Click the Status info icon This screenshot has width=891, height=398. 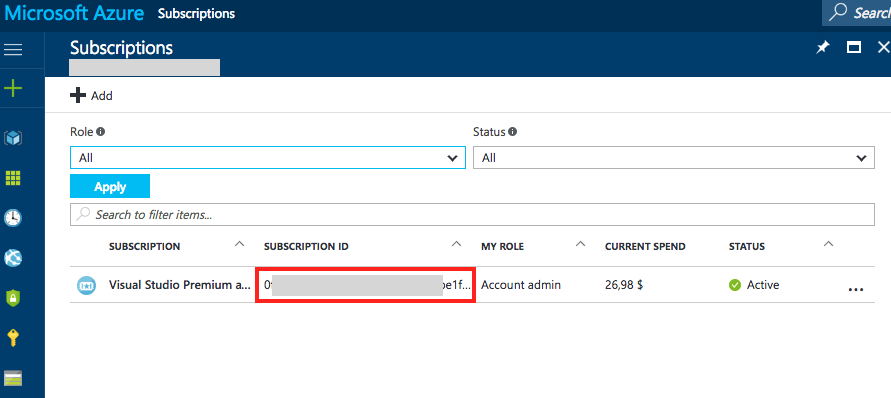pos(513,132)
